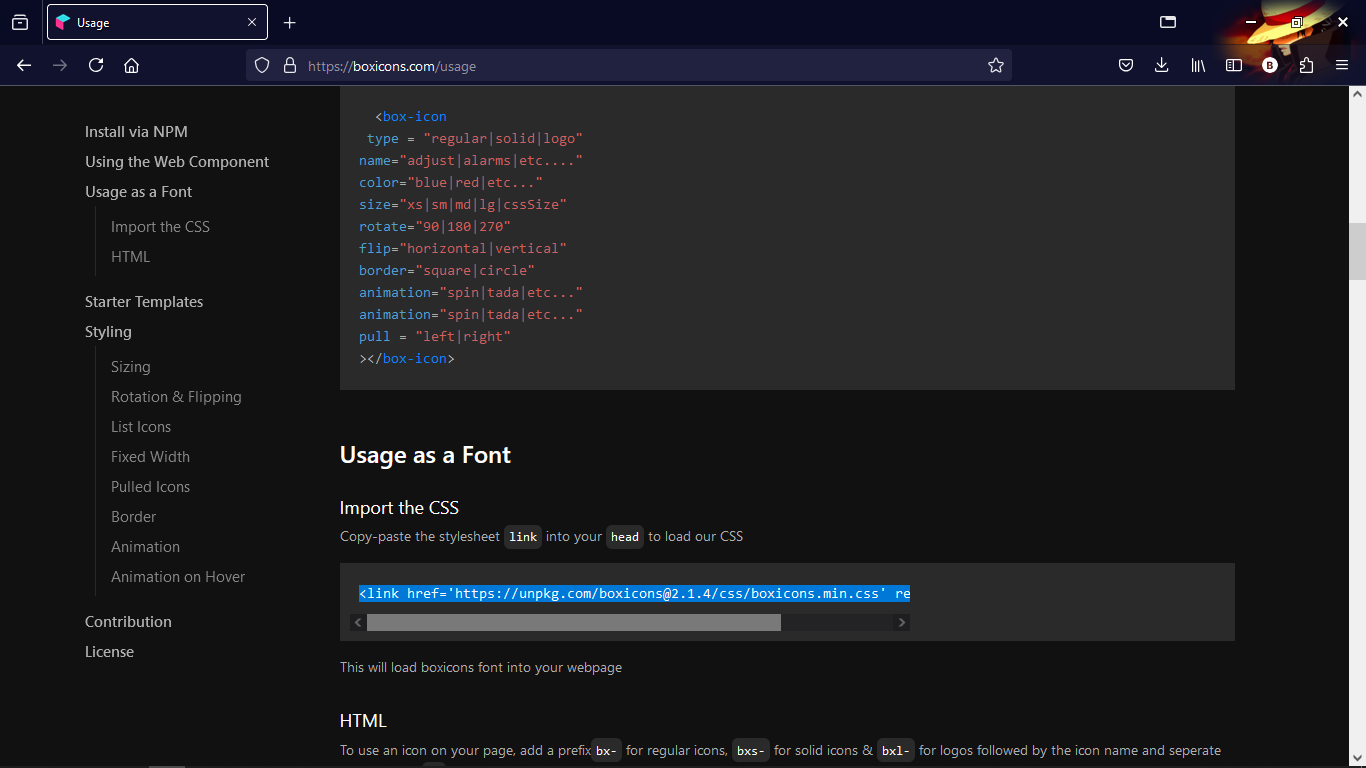
Task: Open the account B avatar icon
Action: coord(1270,66)
